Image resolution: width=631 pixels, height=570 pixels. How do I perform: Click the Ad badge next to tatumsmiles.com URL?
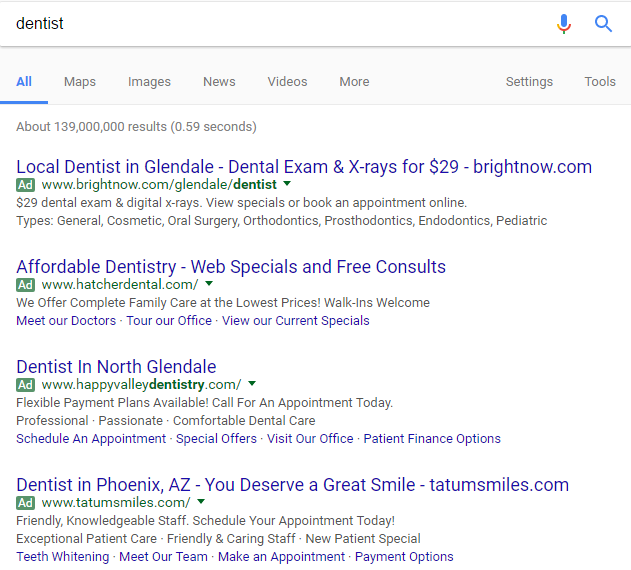[x=25, y=502]
